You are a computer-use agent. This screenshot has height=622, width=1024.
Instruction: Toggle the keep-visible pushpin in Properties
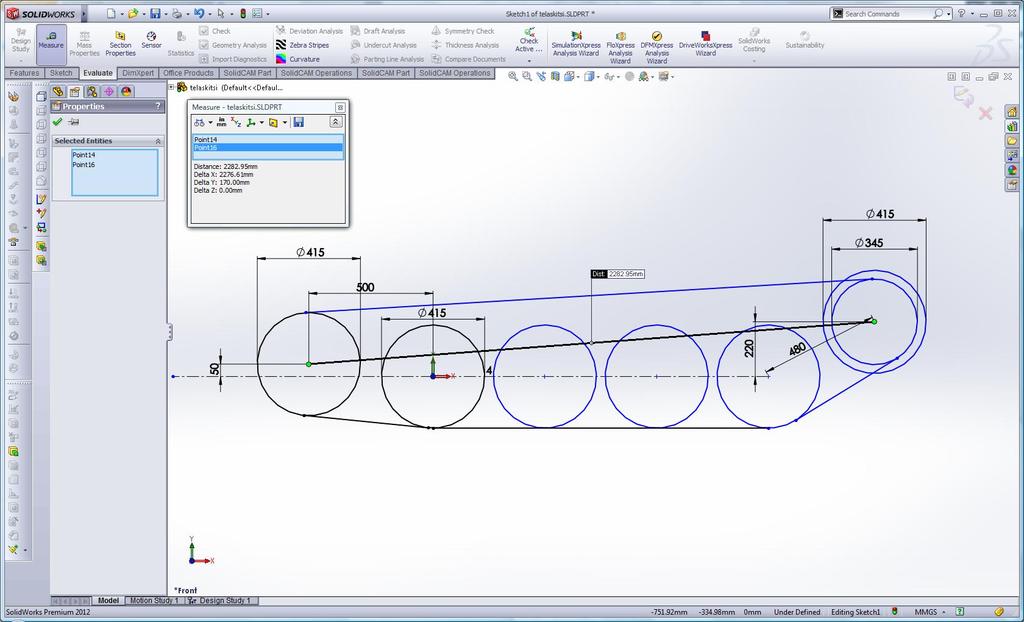pyautogui.click(x=74, y=122)
